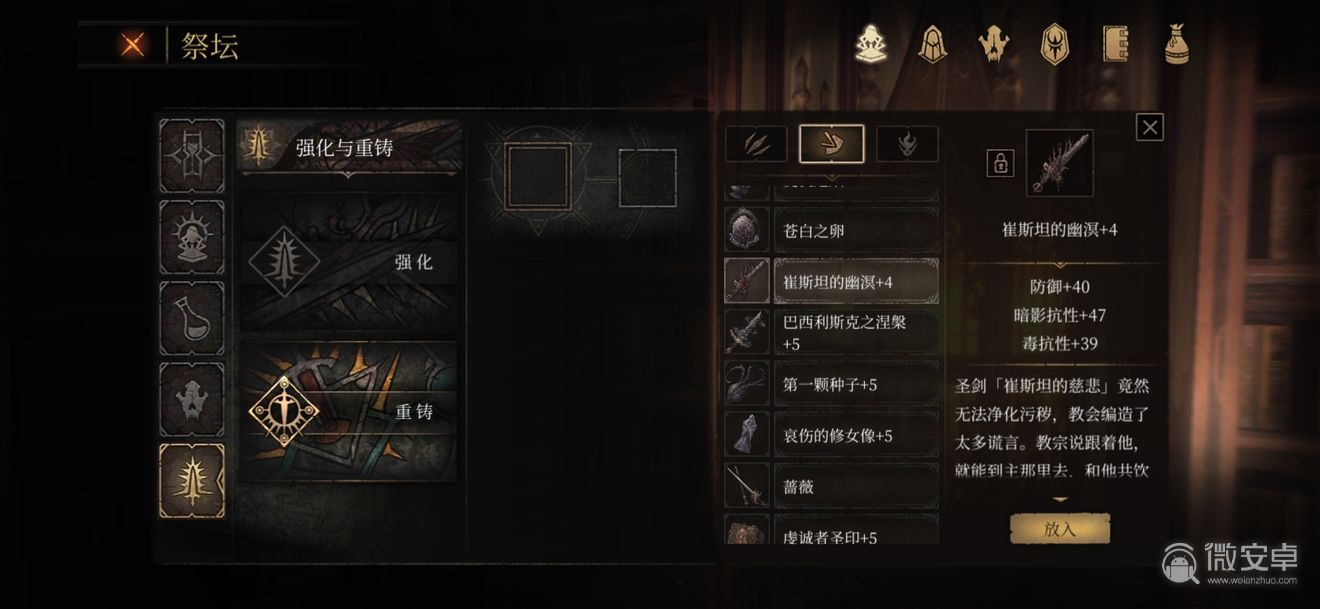The image size is (1320, 609).
Task: Expand description with the small down arrow
Action: (x=1060, y=499)
